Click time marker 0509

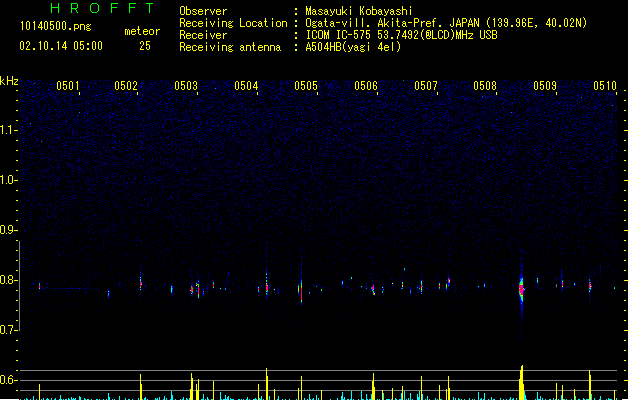click(x=545, y=86)
